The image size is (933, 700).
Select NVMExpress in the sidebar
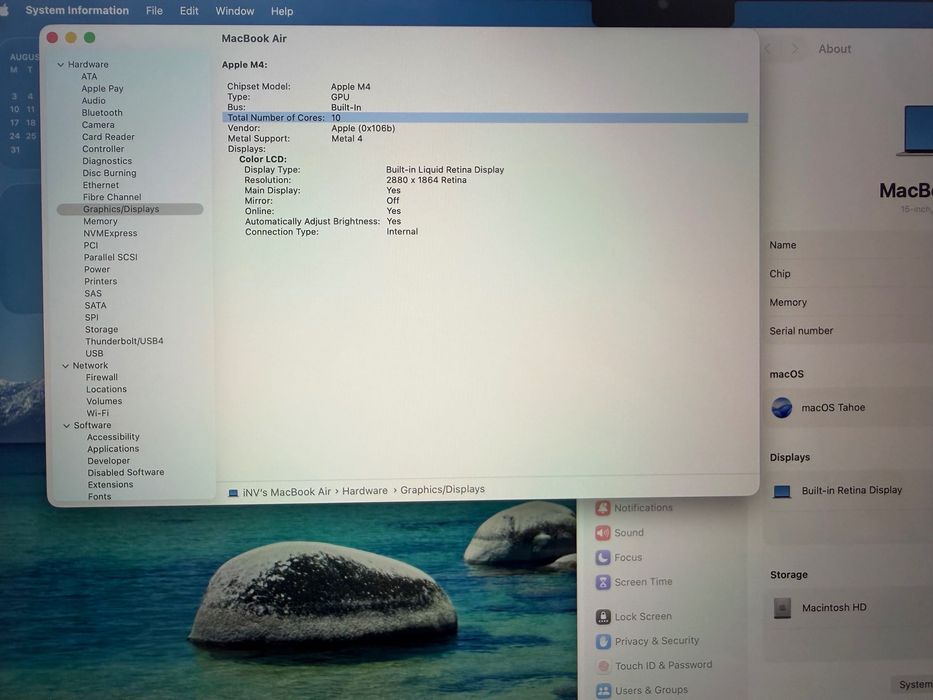(x=110, y=233)
